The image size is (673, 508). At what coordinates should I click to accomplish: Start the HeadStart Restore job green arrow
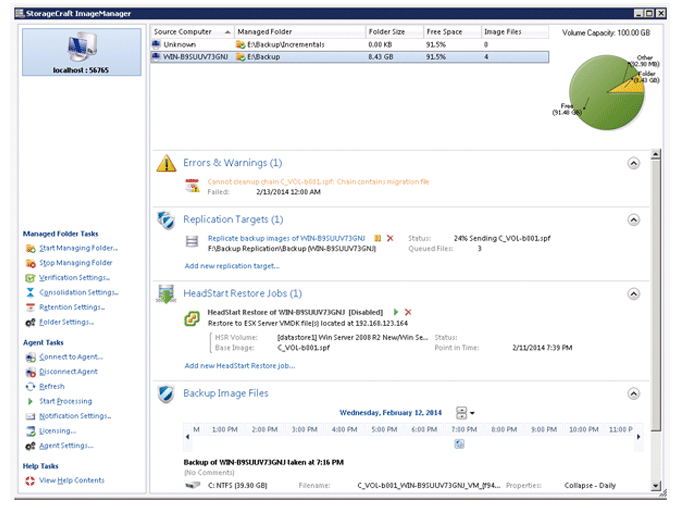[x=396, y=312]
